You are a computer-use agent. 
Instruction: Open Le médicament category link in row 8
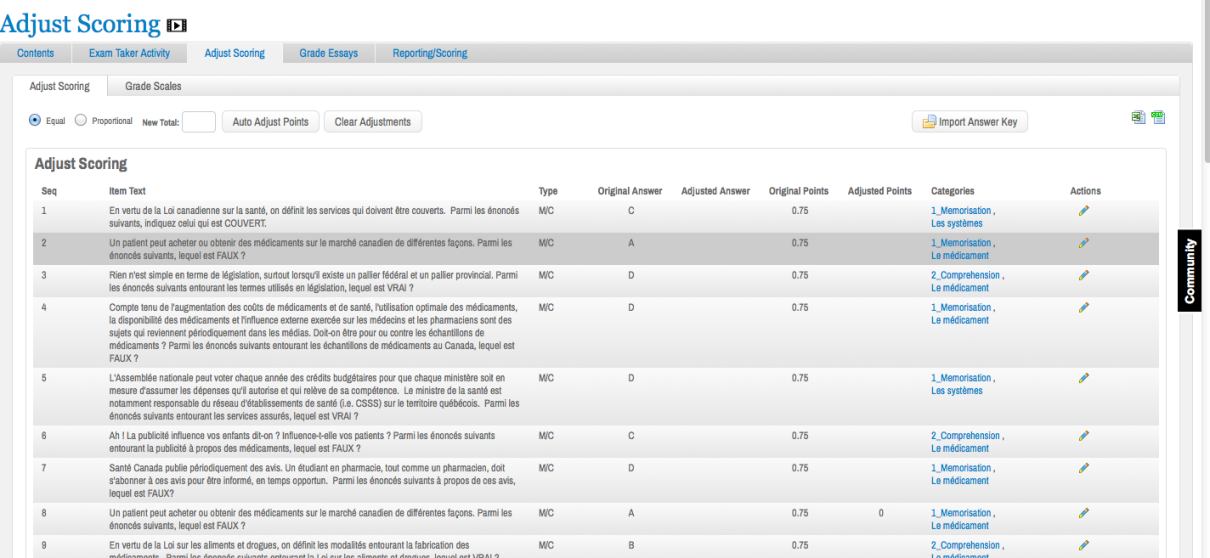tap(960, 526)
